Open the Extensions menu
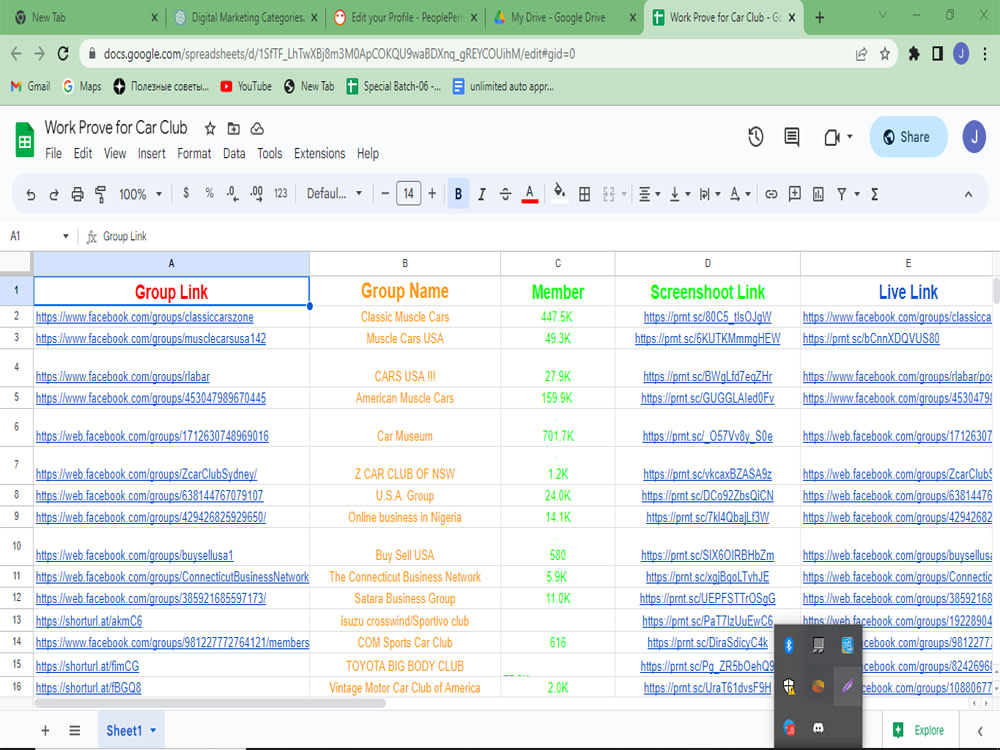The width and height of the screenshot is (1000, 750). (320, 154)
